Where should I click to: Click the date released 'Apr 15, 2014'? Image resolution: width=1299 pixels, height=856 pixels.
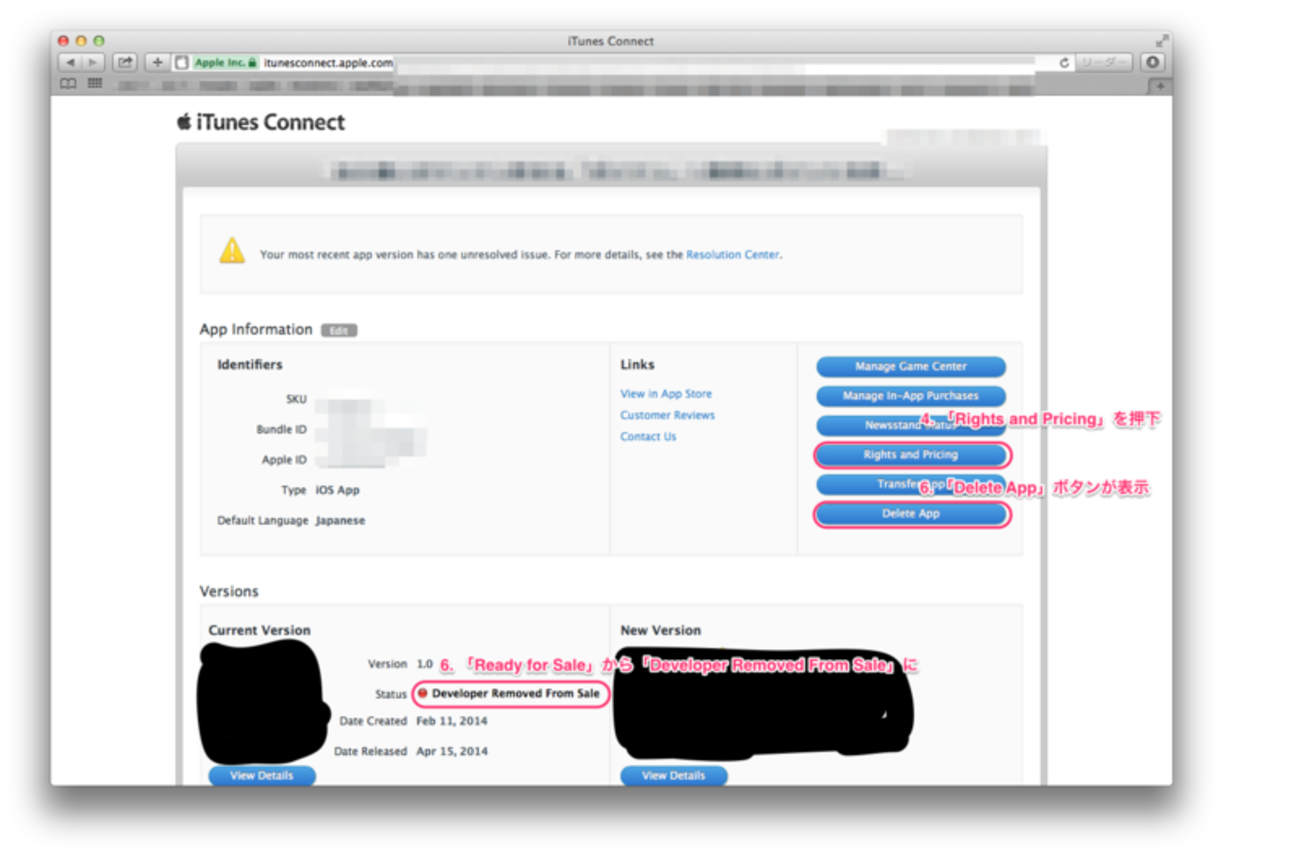452,751
